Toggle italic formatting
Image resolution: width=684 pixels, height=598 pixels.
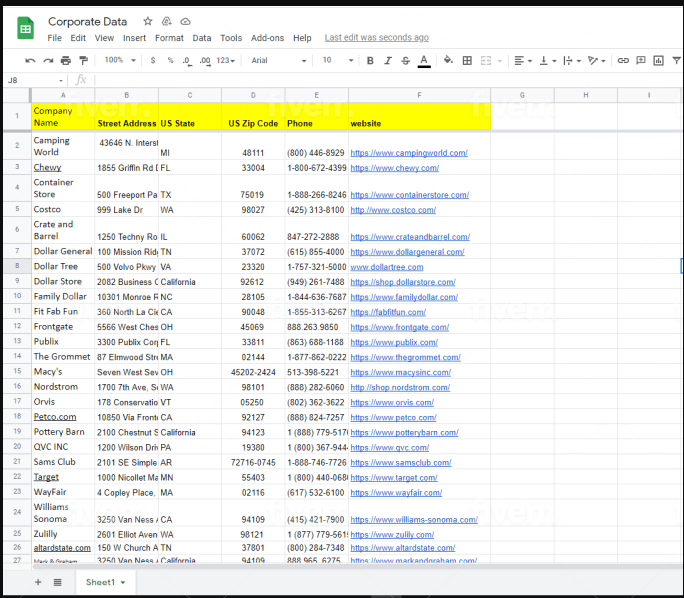[388, 61]
